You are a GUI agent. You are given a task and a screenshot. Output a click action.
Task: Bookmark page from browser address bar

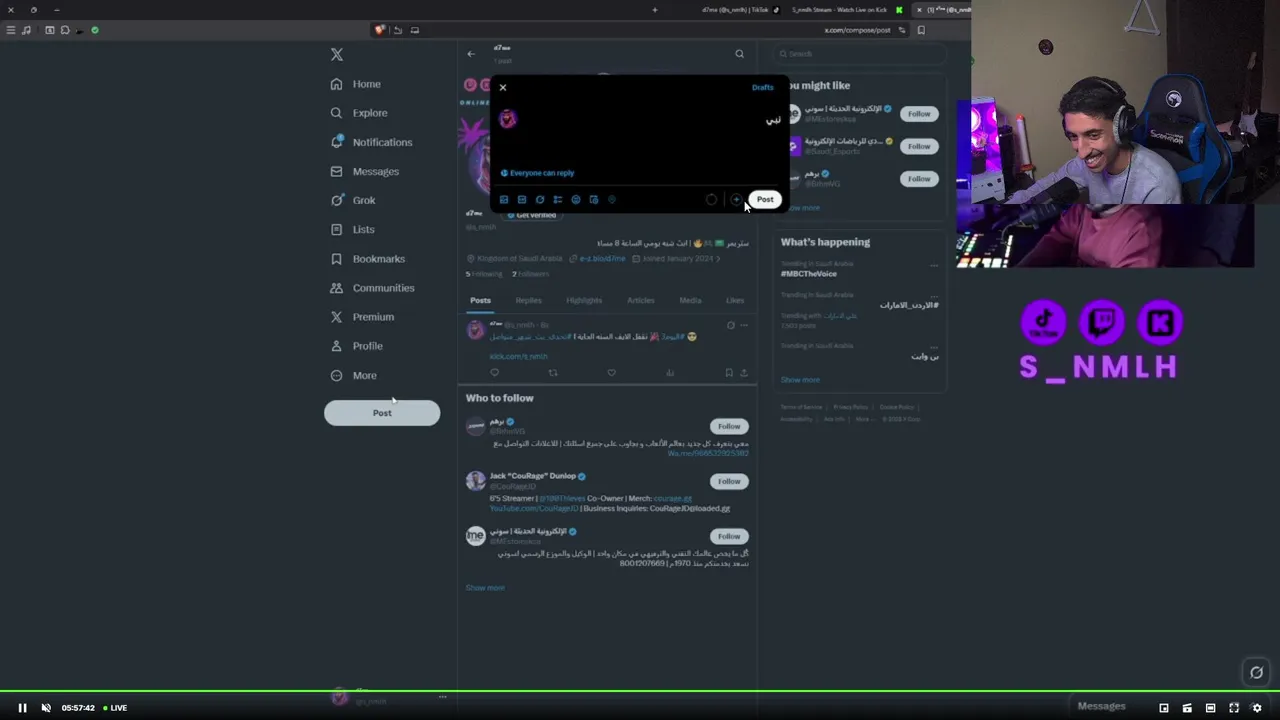(921, 30)
